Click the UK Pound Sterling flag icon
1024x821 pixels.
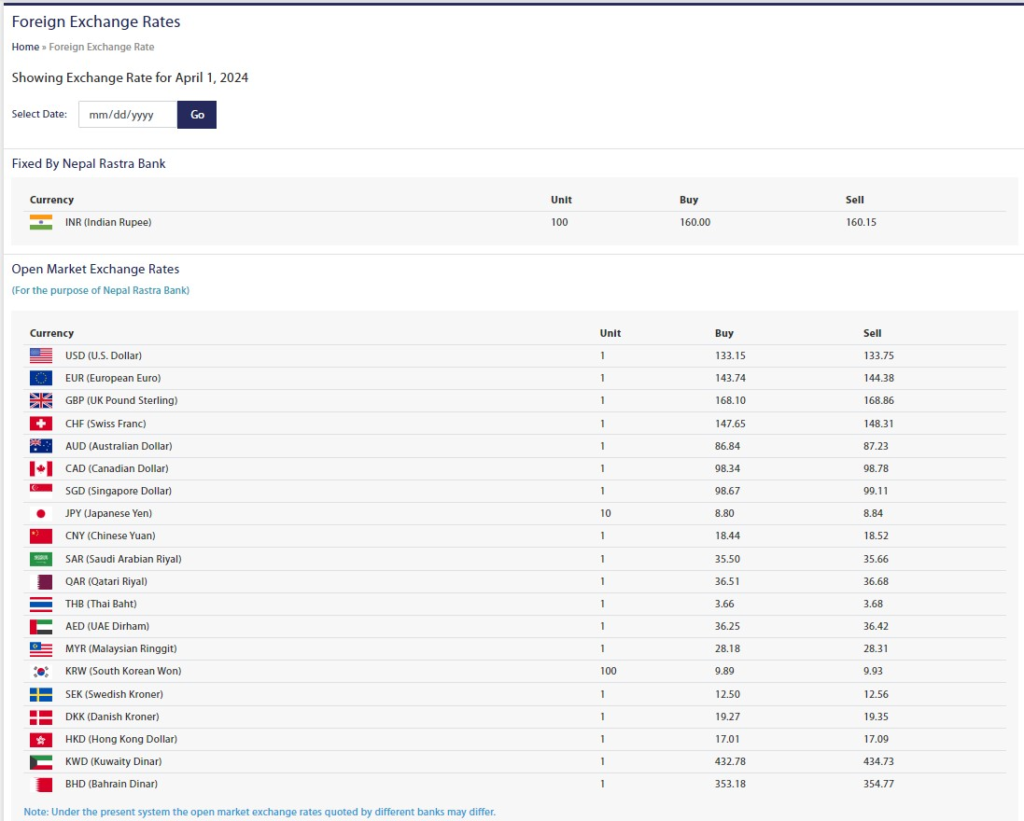tap(41, 401)
